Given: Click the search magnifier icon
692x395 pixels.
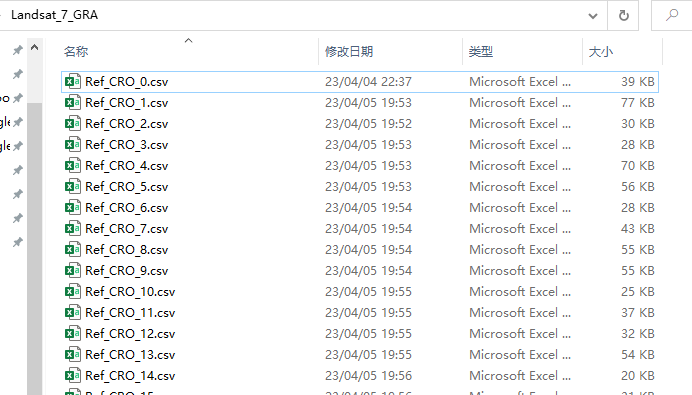Looking at the screenshot, I should point(672,15).
